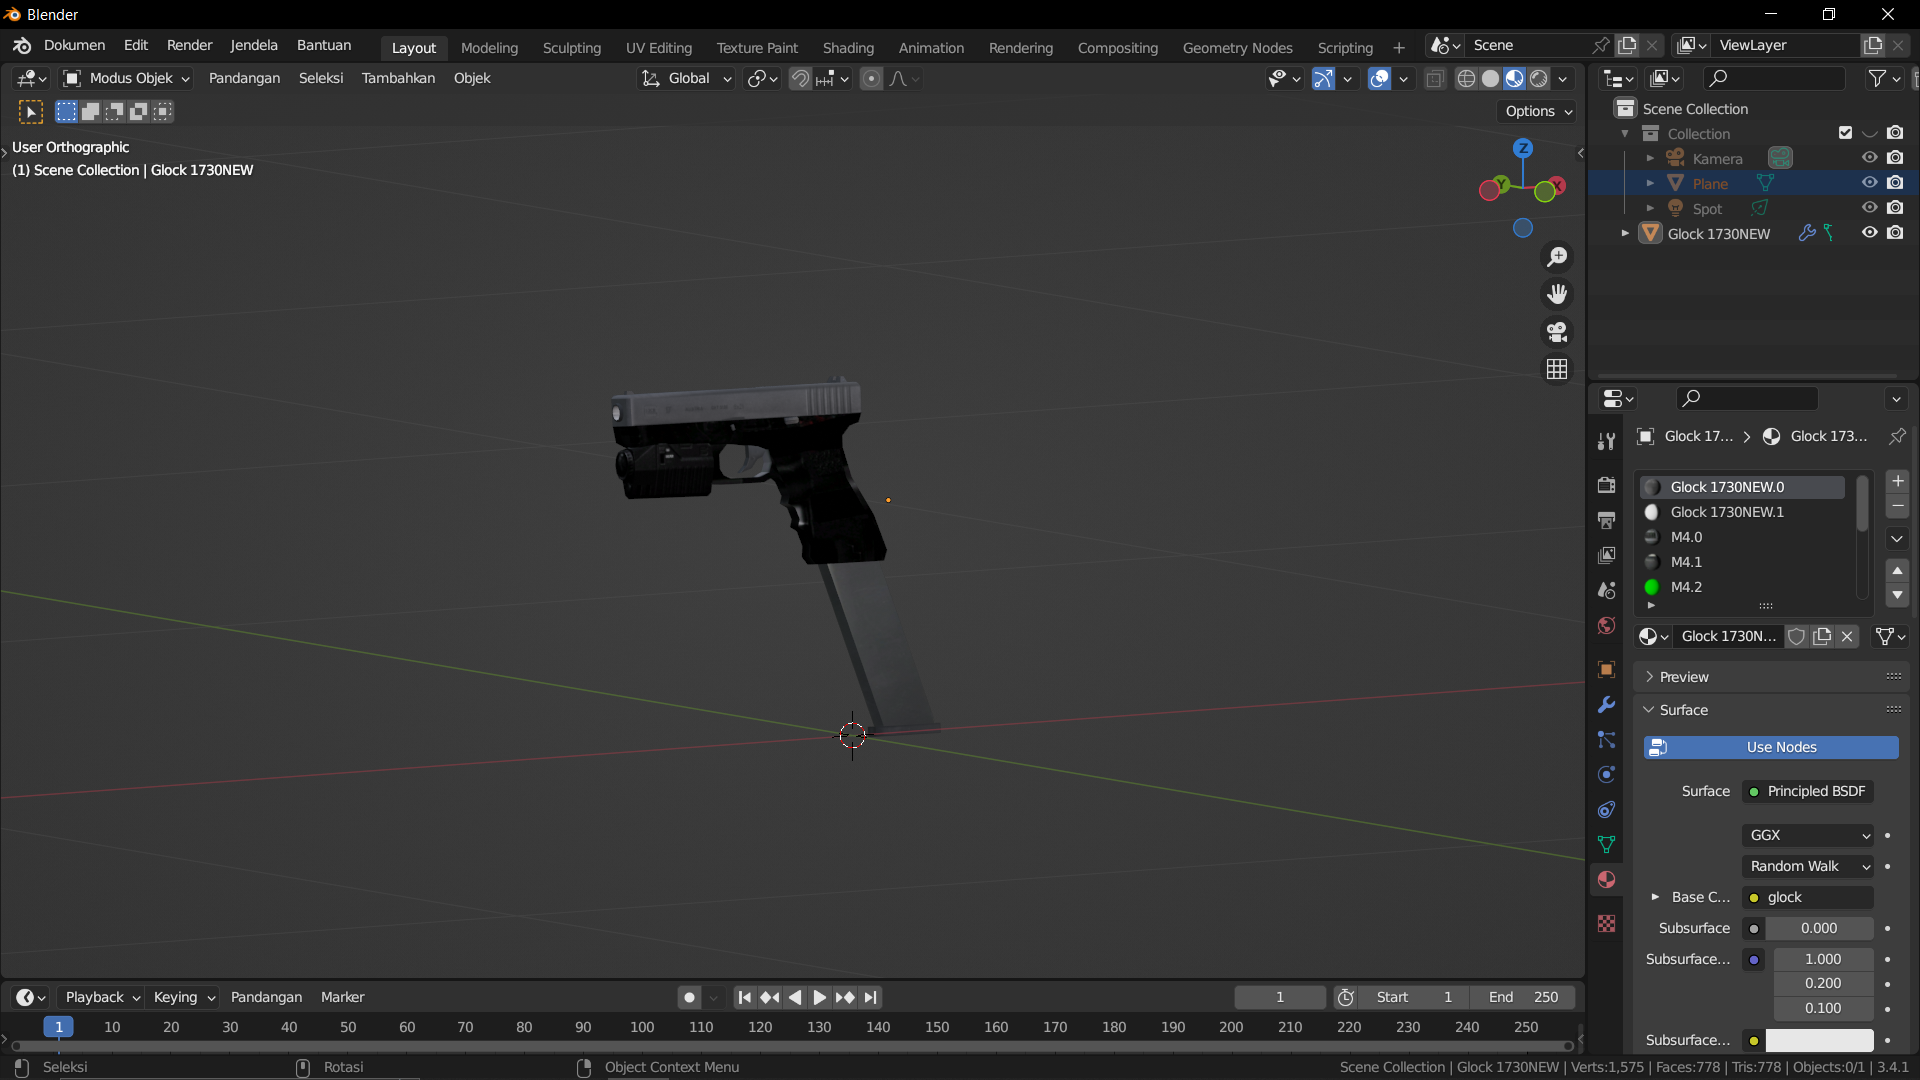This screenshot has width=1920, height=1080.
Task: Disable Glock 1730NEW in renders
Action: [1895, 233]
